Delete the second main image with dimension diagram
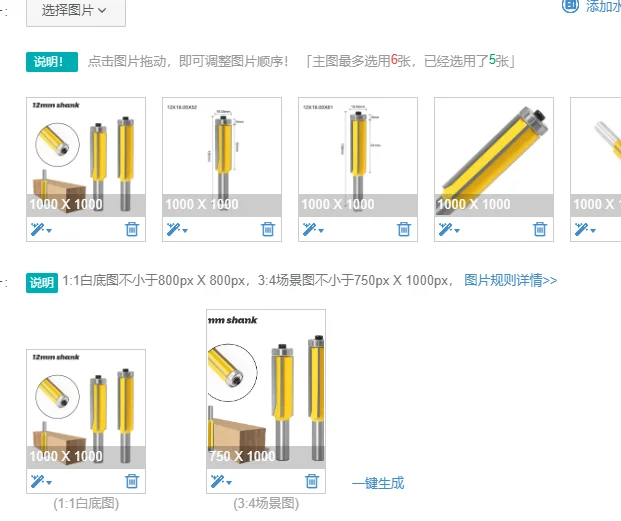 [x=268, y=229]
